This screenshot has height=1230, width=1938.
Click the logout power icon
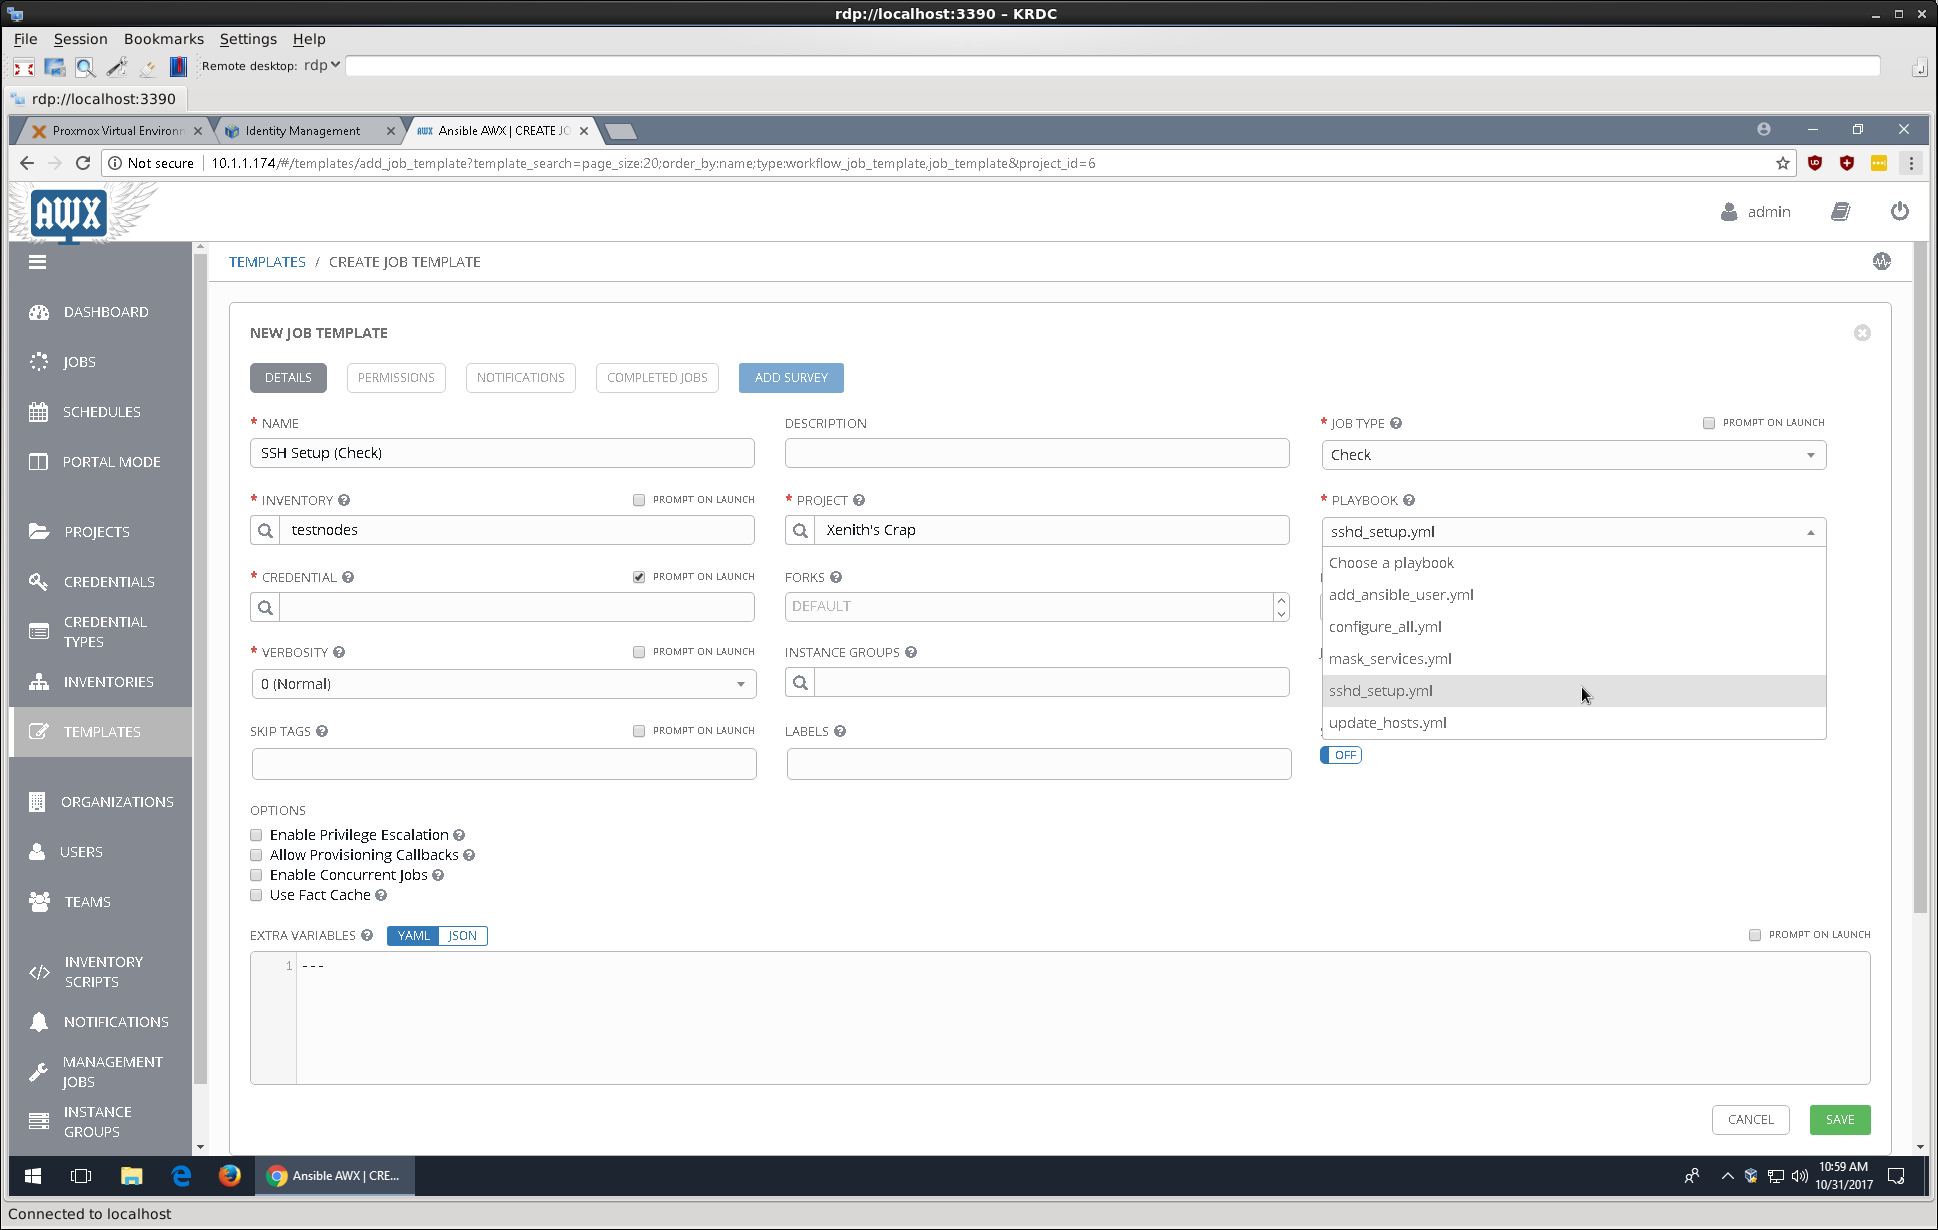(x=1900, y=212)
